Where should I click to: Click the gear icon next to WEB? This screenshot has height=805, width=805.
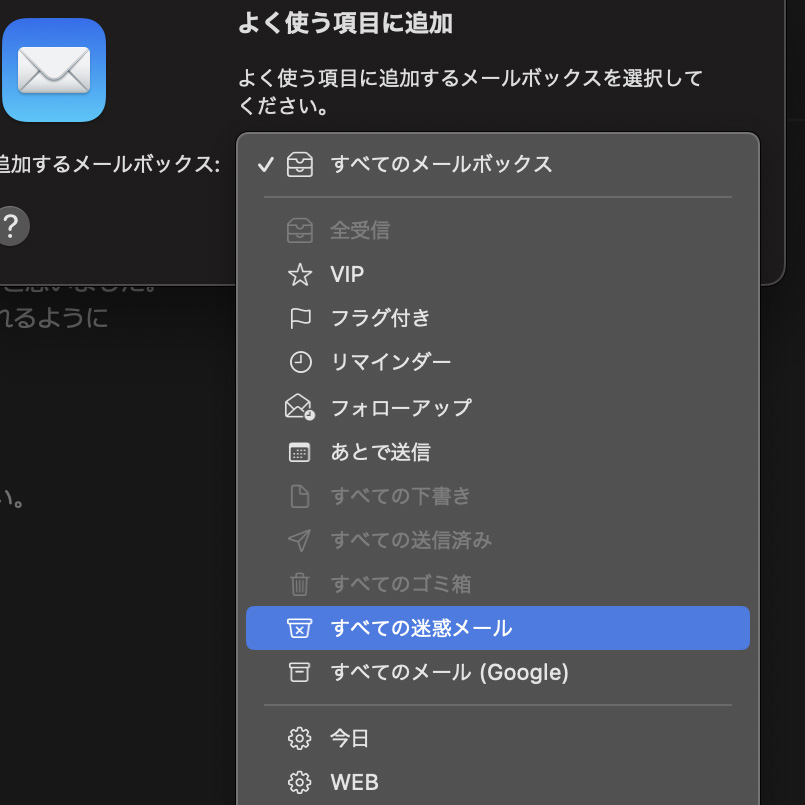tap(299, 782)
